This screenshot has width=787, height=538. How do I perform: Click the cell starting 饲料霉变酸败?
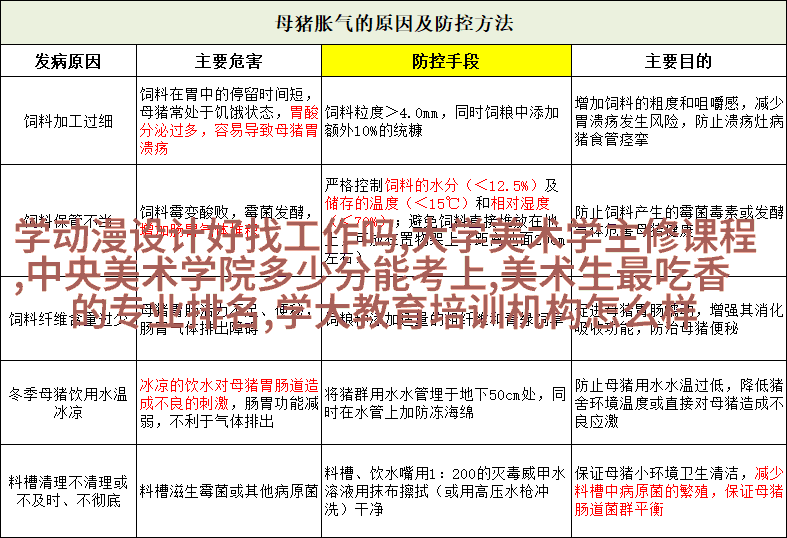[229, 221]
